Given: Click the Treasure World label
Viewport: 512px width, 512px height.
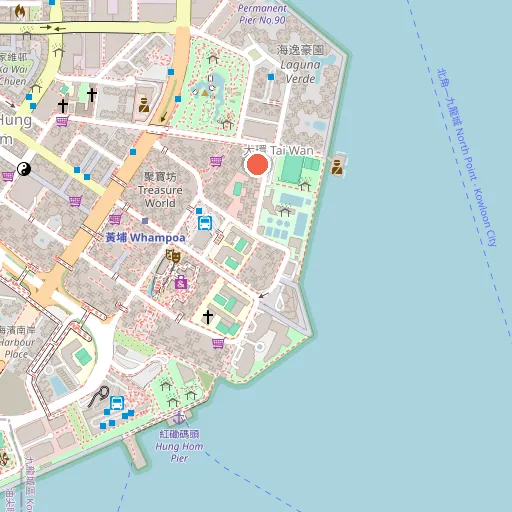Looking at the screenshot, I should (160, 190).
